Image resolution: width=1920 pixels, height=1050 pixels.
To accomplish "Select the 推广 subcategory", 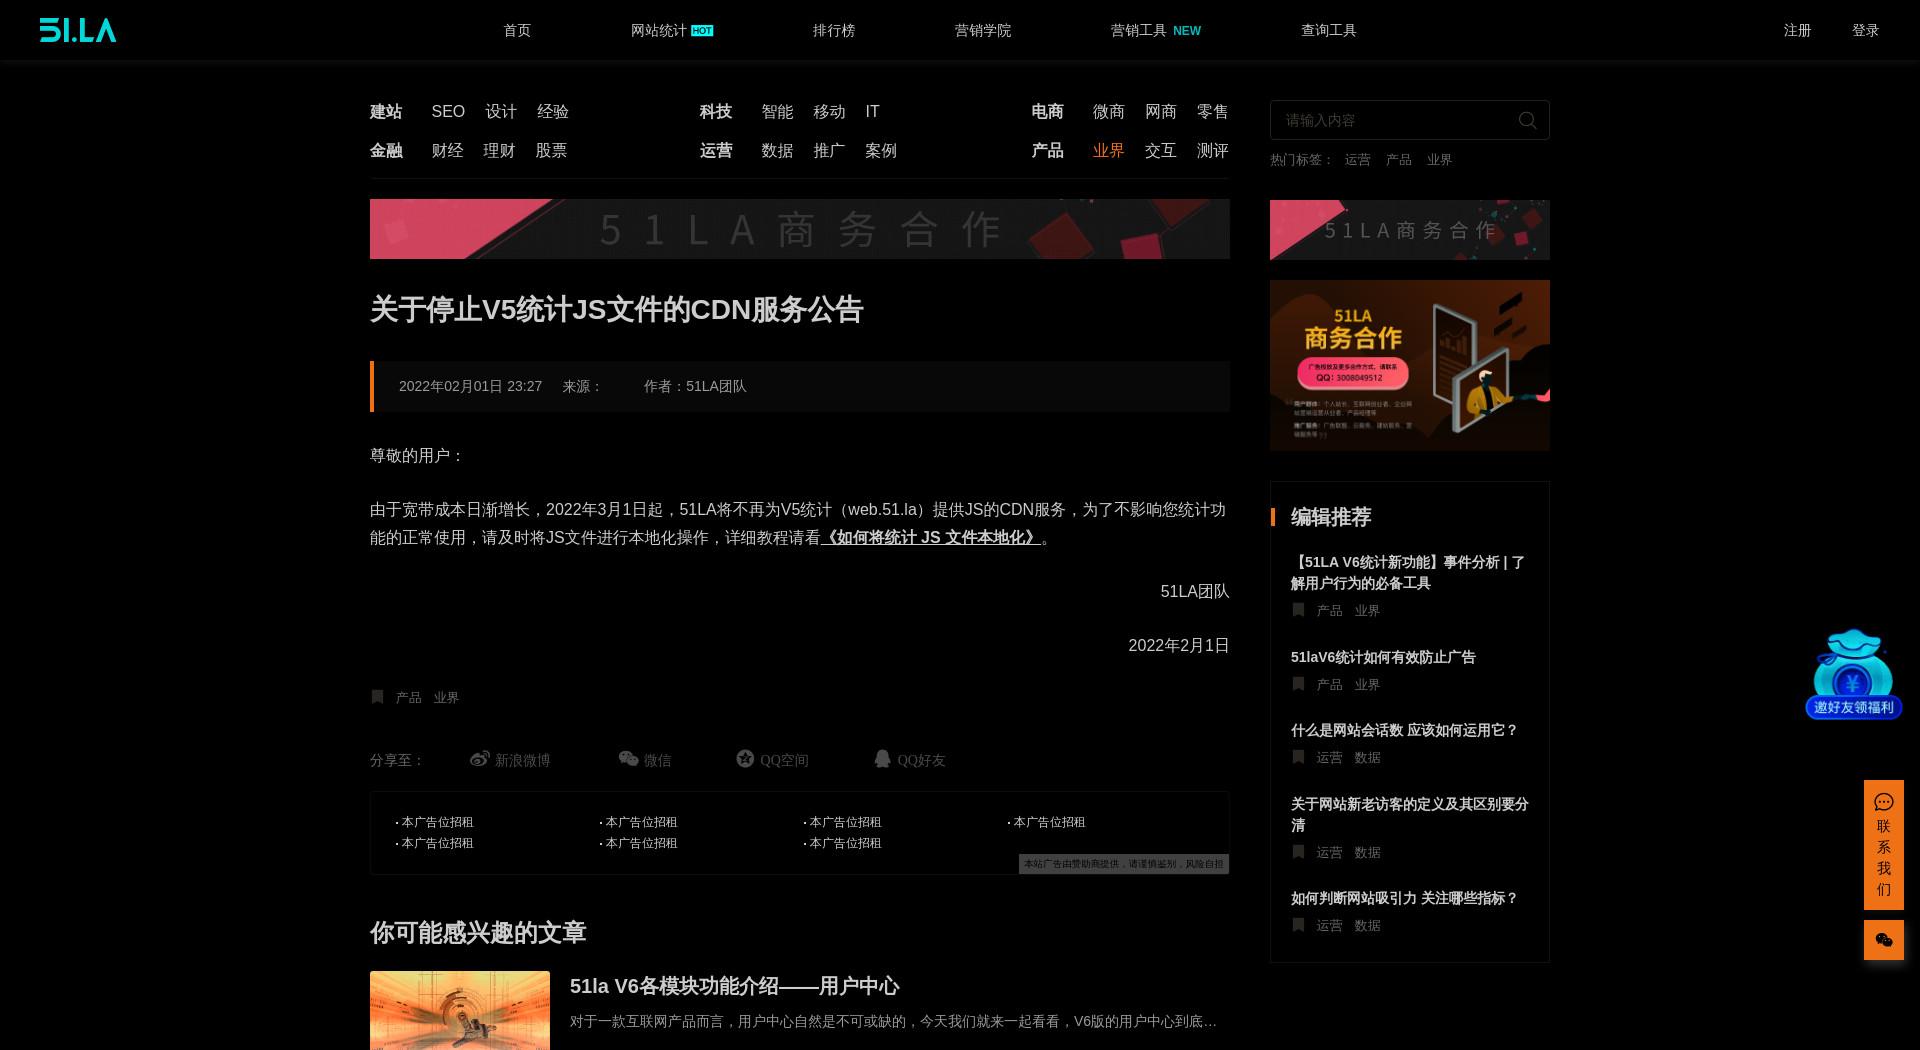I will [x=829, y=150].
